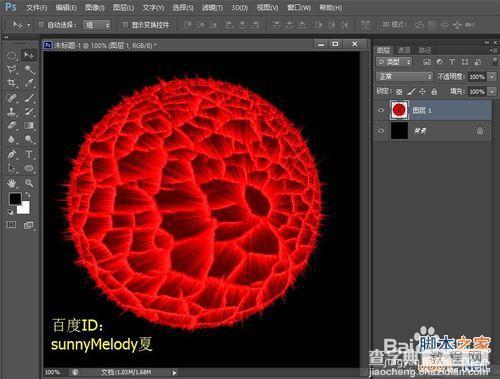
Task: Click the Photoshop Ps logo icon
Action: point(11,6)
